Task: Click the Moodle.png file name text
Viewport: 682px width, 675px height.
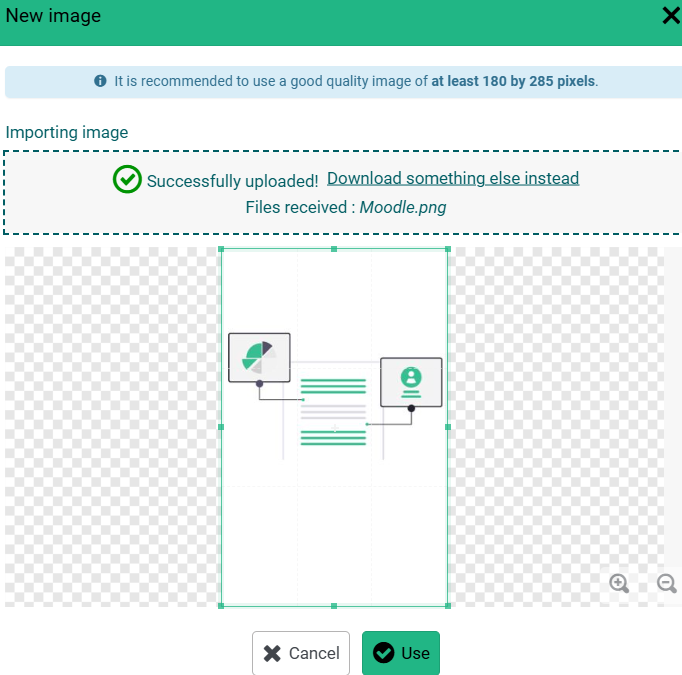Action: point(403,207)
